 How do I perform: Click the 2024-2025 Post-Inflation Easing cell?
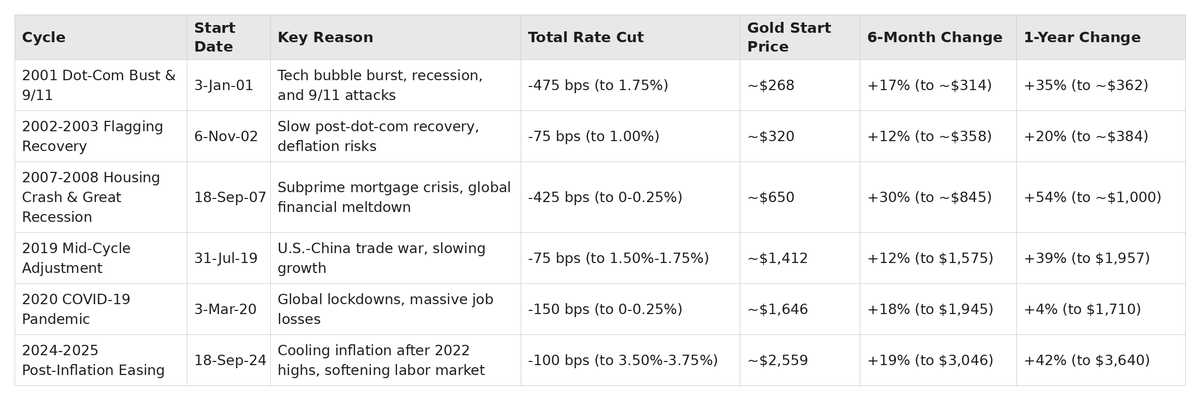(93, 360)
